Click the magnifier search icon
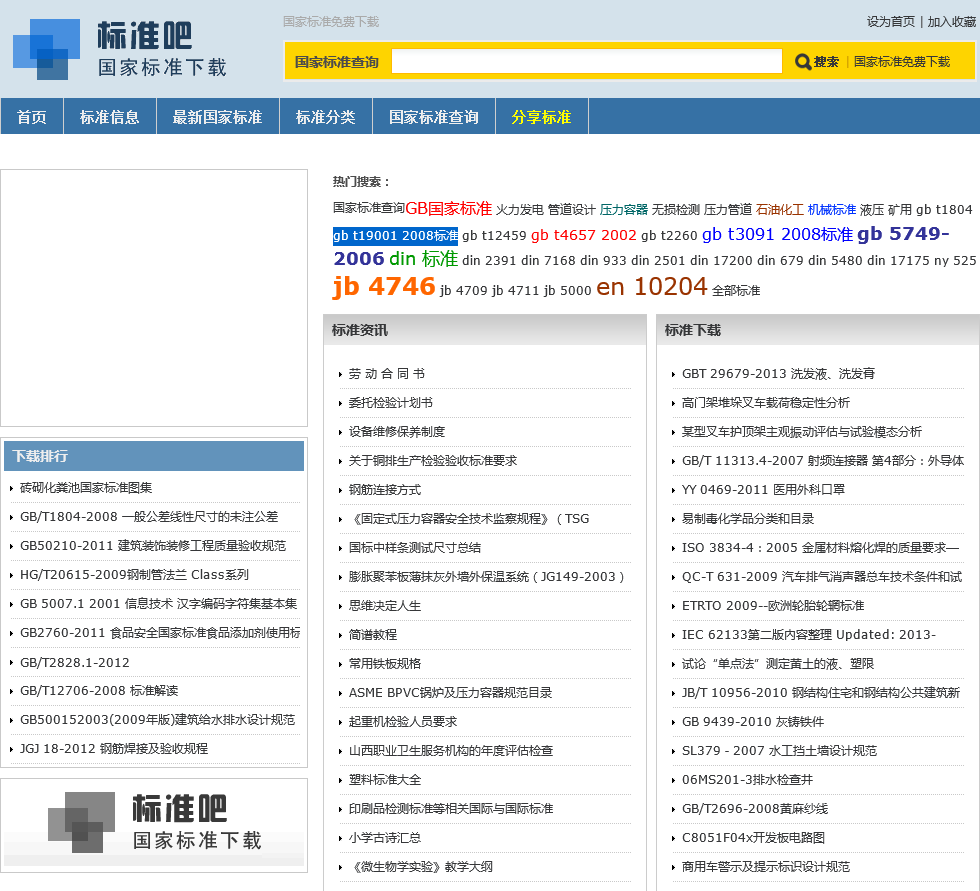This screenshot has height=891, width=980. tap(803, 62)
